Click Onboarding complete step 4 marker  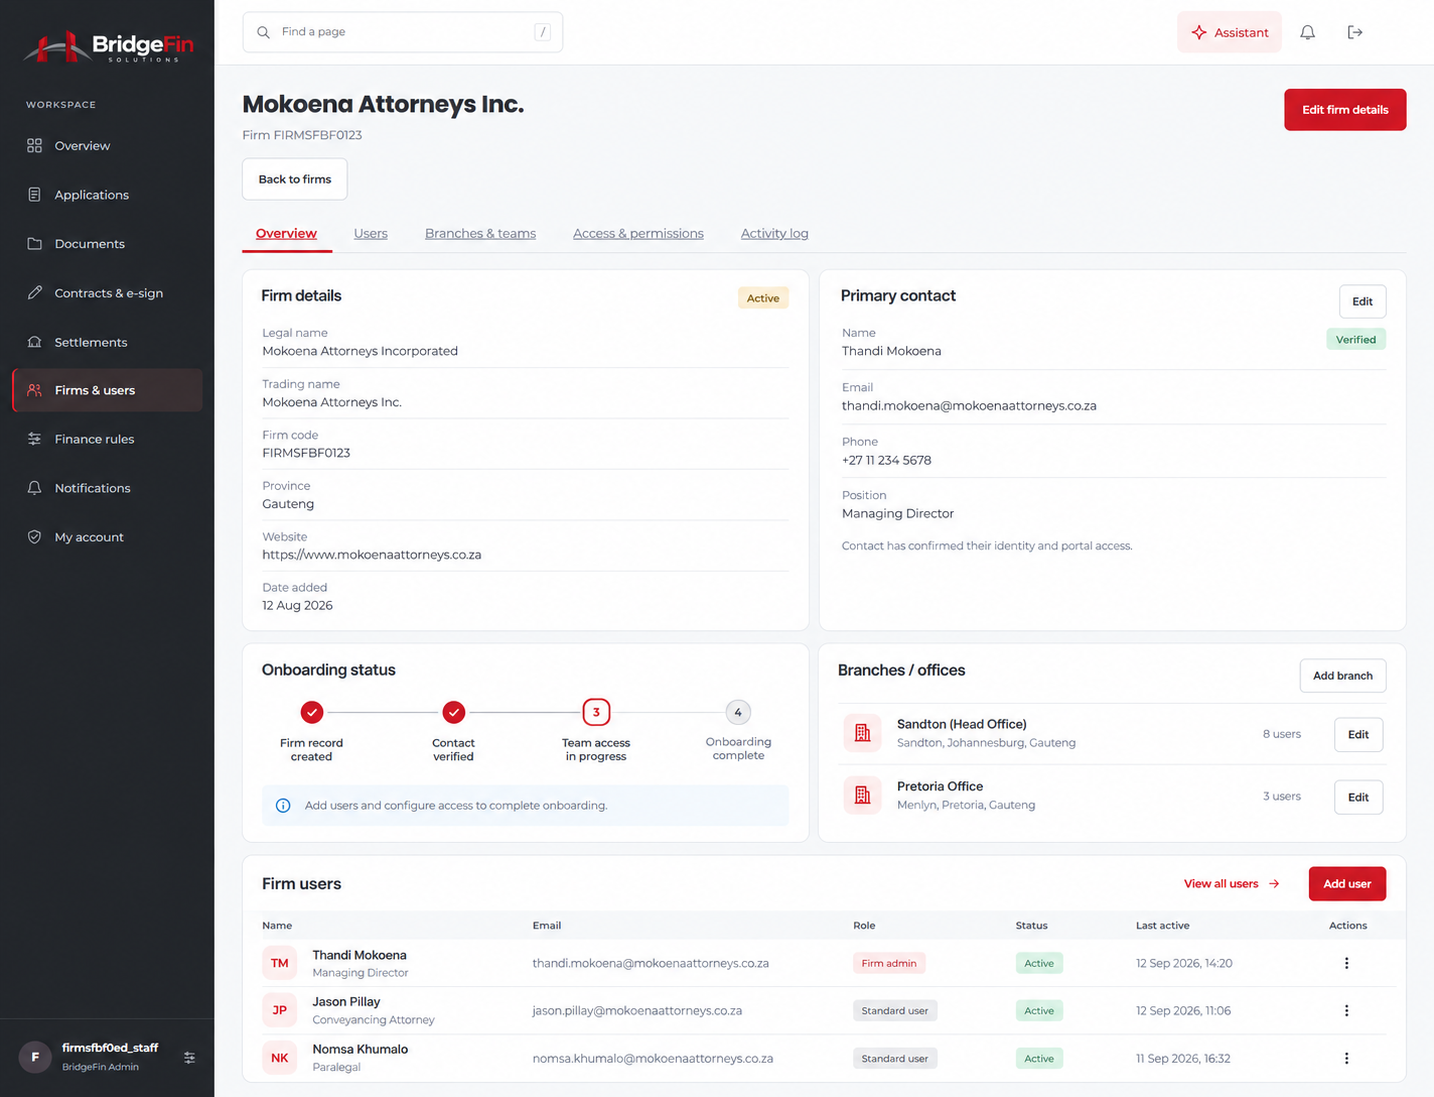pos(738,712)
